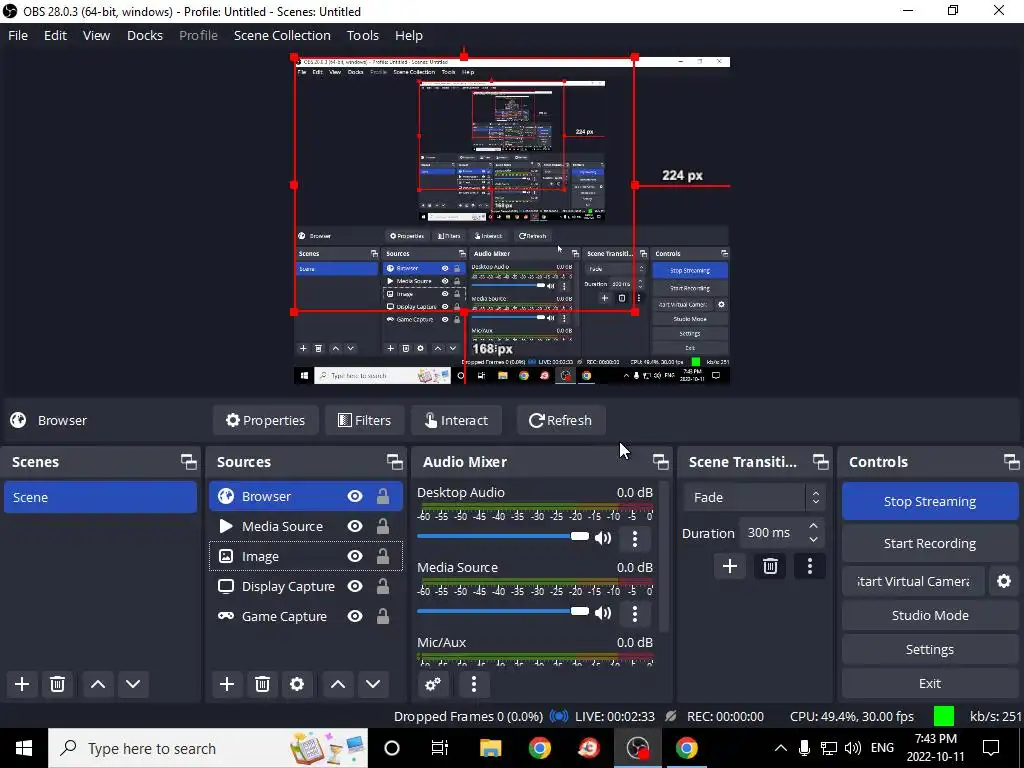Open Audio Mixer menu three dots at bottom
This screenshot has width=1024, height=768.
tap(474, 684)
